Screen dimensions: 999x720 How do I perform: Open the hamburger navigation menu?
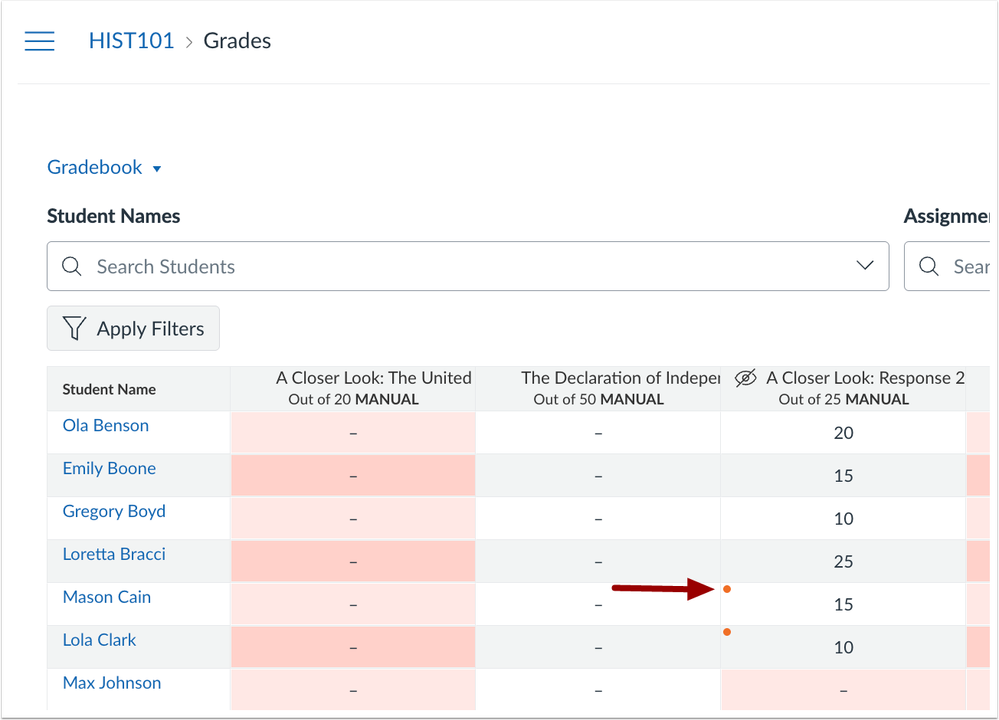click(x=39, y=41)
